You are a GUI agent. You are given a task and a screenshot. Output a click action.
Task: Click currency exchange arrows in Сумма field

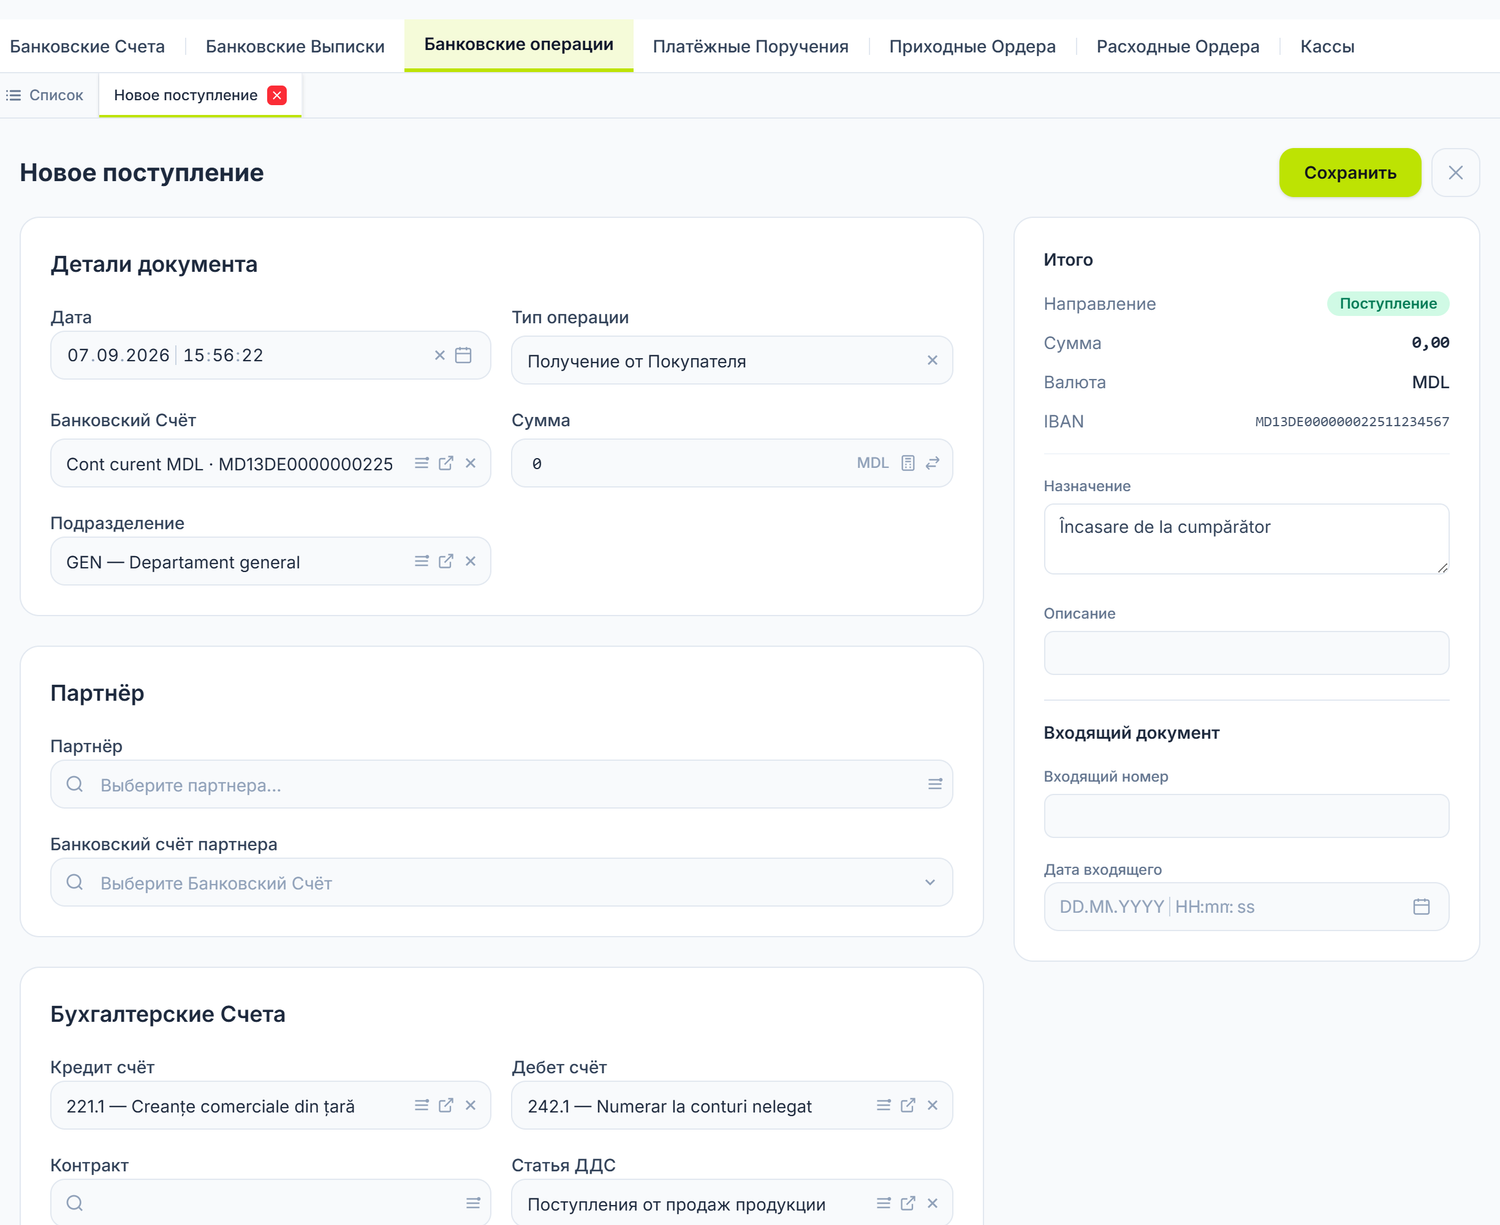point(932,463)
